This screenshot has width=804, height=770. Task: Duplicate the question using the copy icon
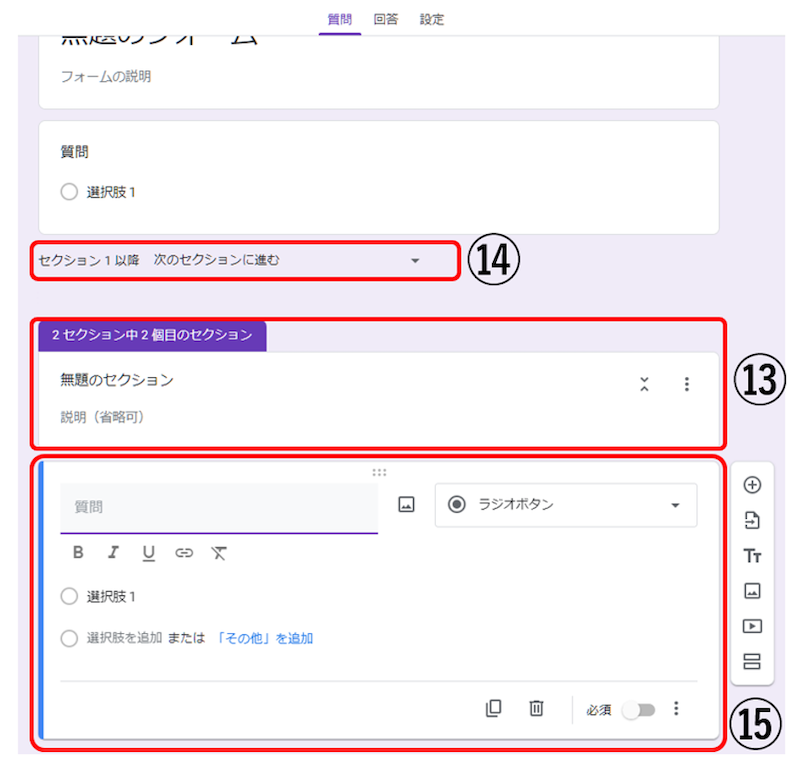494,709
